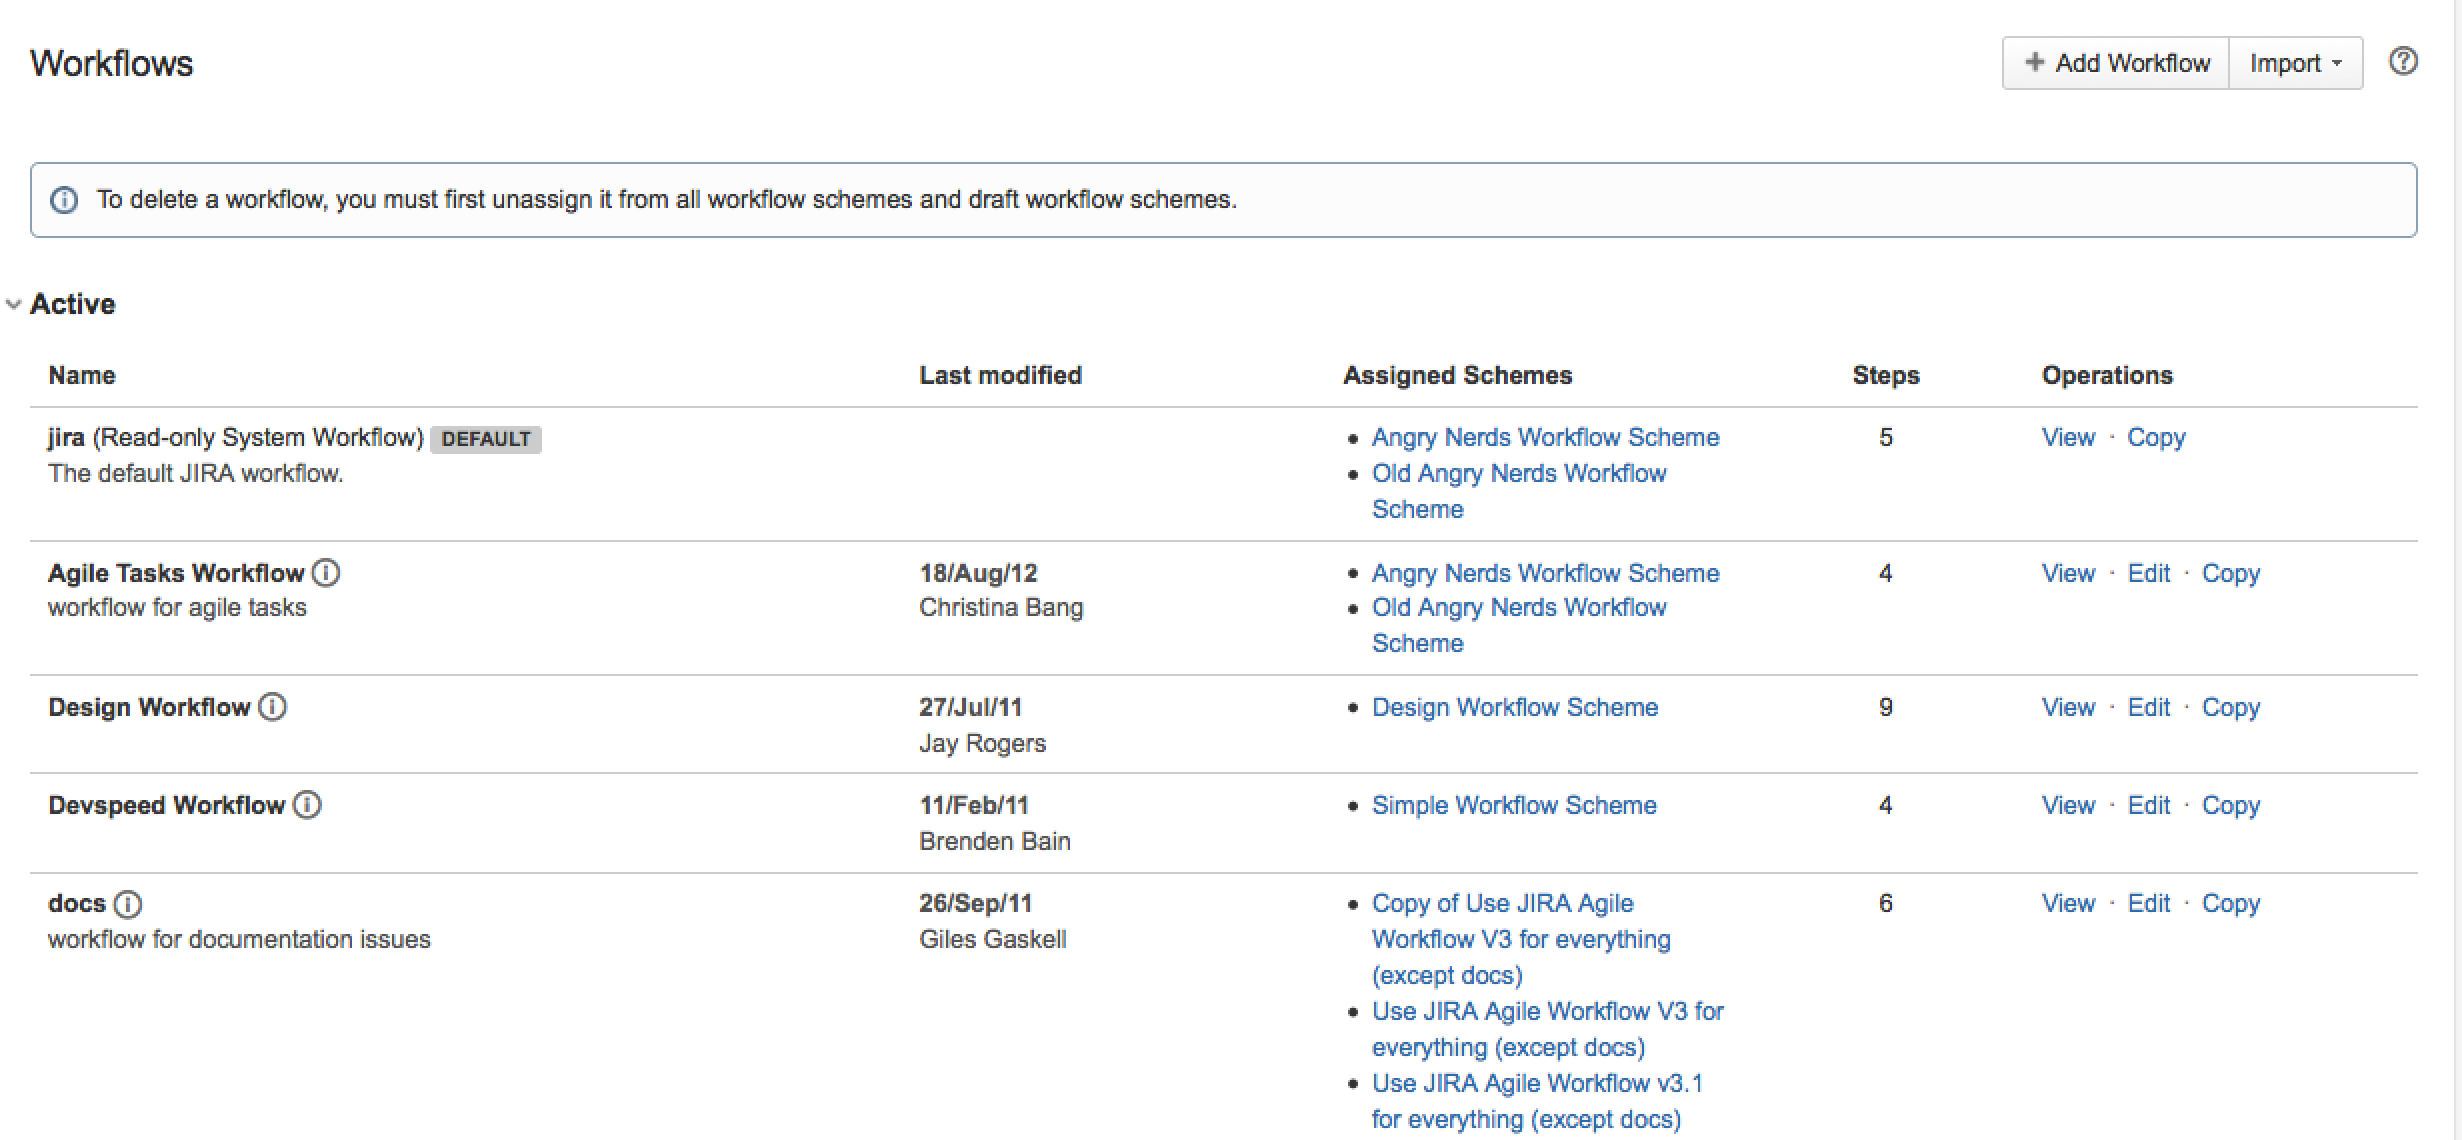The height and width of the screenshot is (1140, 2462).
Task: Click the info icon next to Design Workflow
Action: click(x=272, y=707)
